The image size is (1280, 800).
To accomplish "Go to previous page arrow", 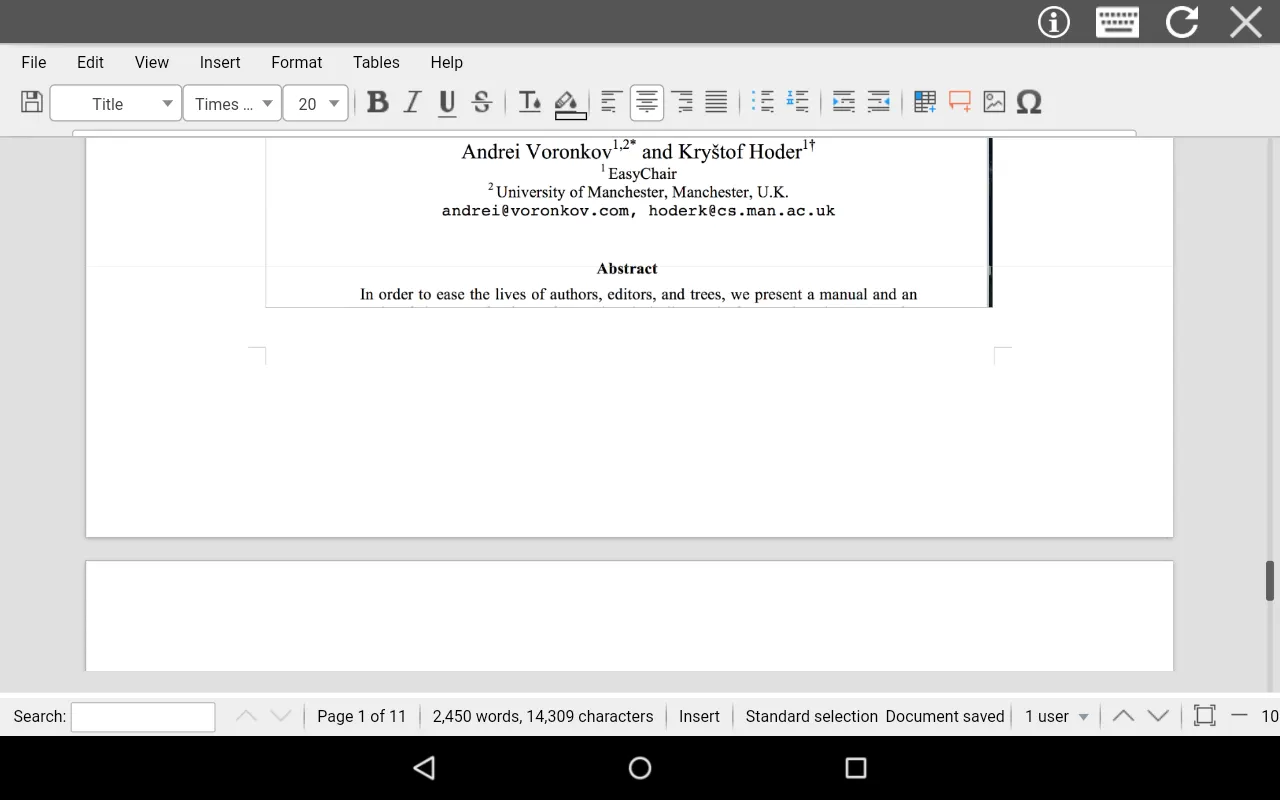I will click(1123, 716).
